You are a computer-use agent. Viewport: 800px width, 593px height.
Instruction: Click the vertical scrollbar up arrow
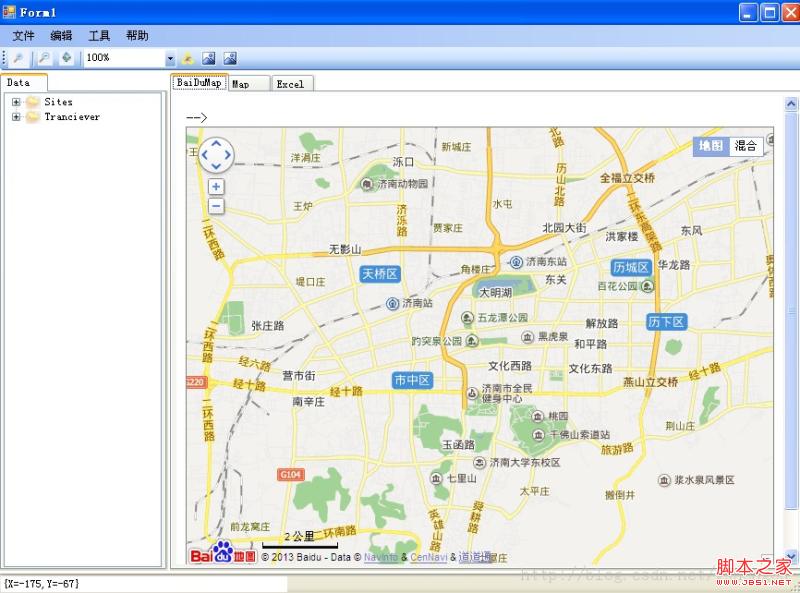tap(791, 104)
